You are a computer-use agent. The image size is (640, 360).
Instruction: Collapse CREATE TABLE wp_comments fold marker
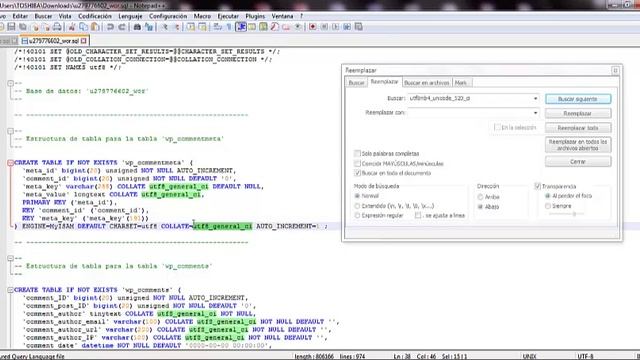click(x=10, y=290)
